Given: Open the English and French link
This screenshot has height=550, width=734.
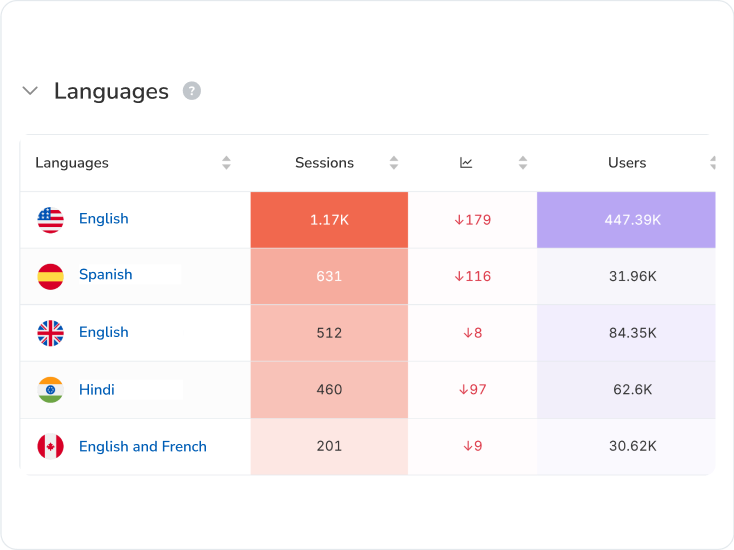Looking at the screenshot, I should coord(142,447).
